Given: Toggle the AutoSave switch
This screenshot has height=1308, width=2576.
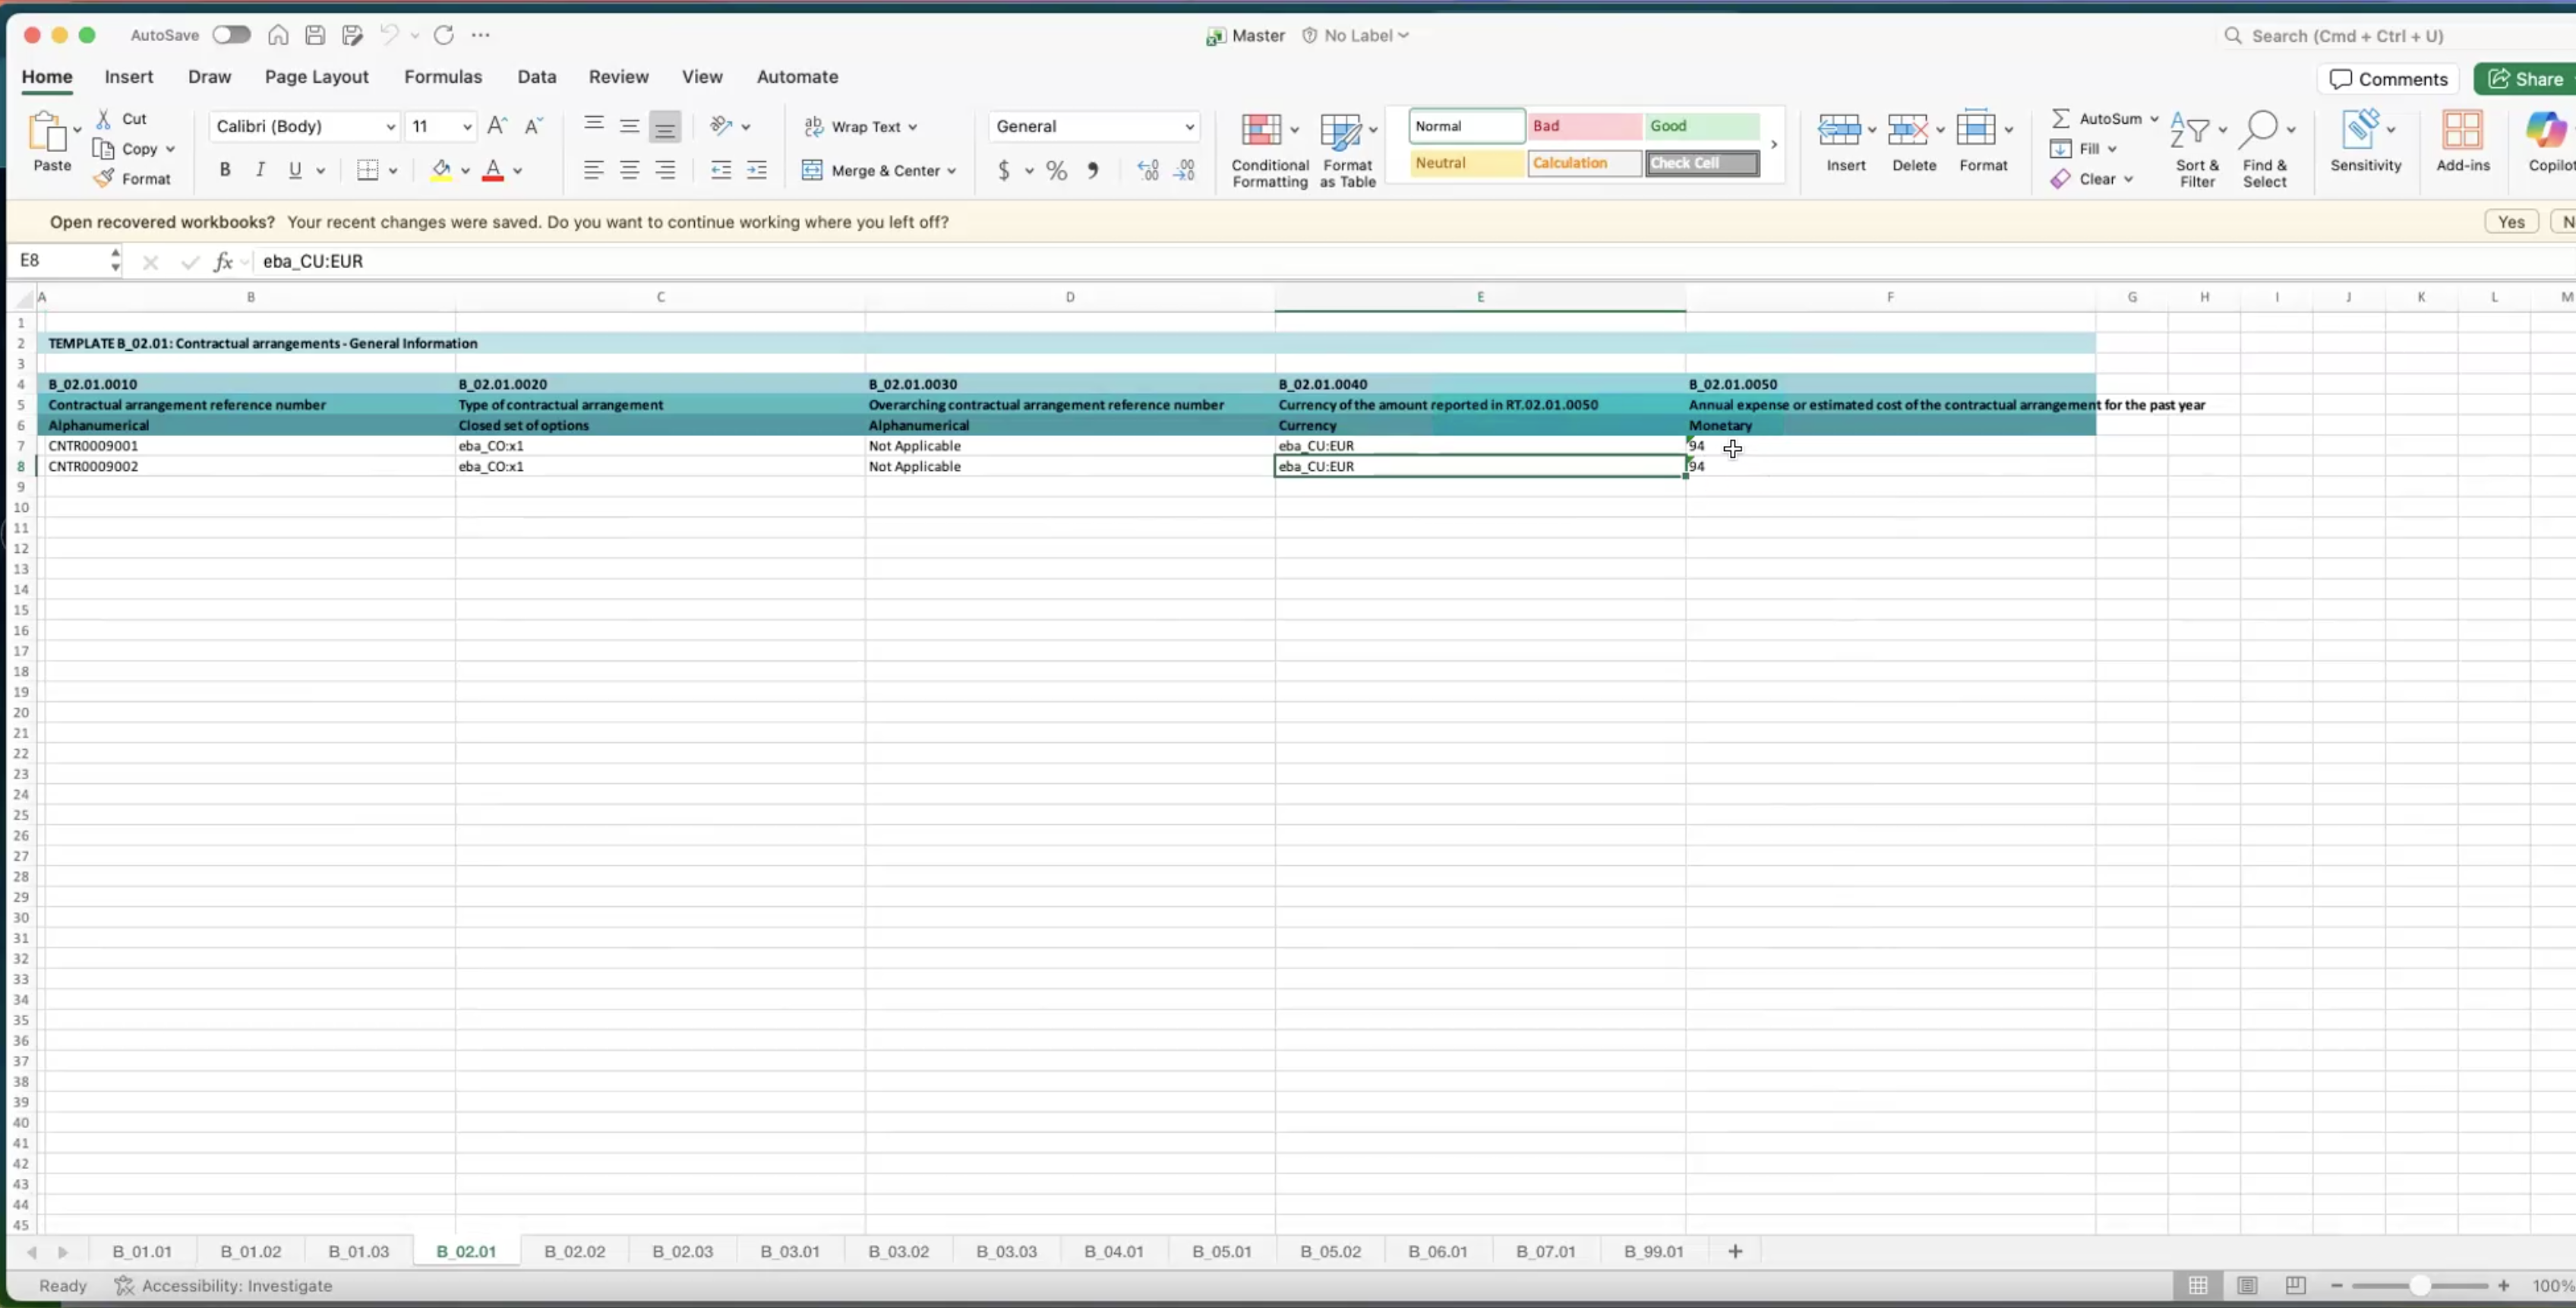Looking at the screenshot, I should (231, 35).
